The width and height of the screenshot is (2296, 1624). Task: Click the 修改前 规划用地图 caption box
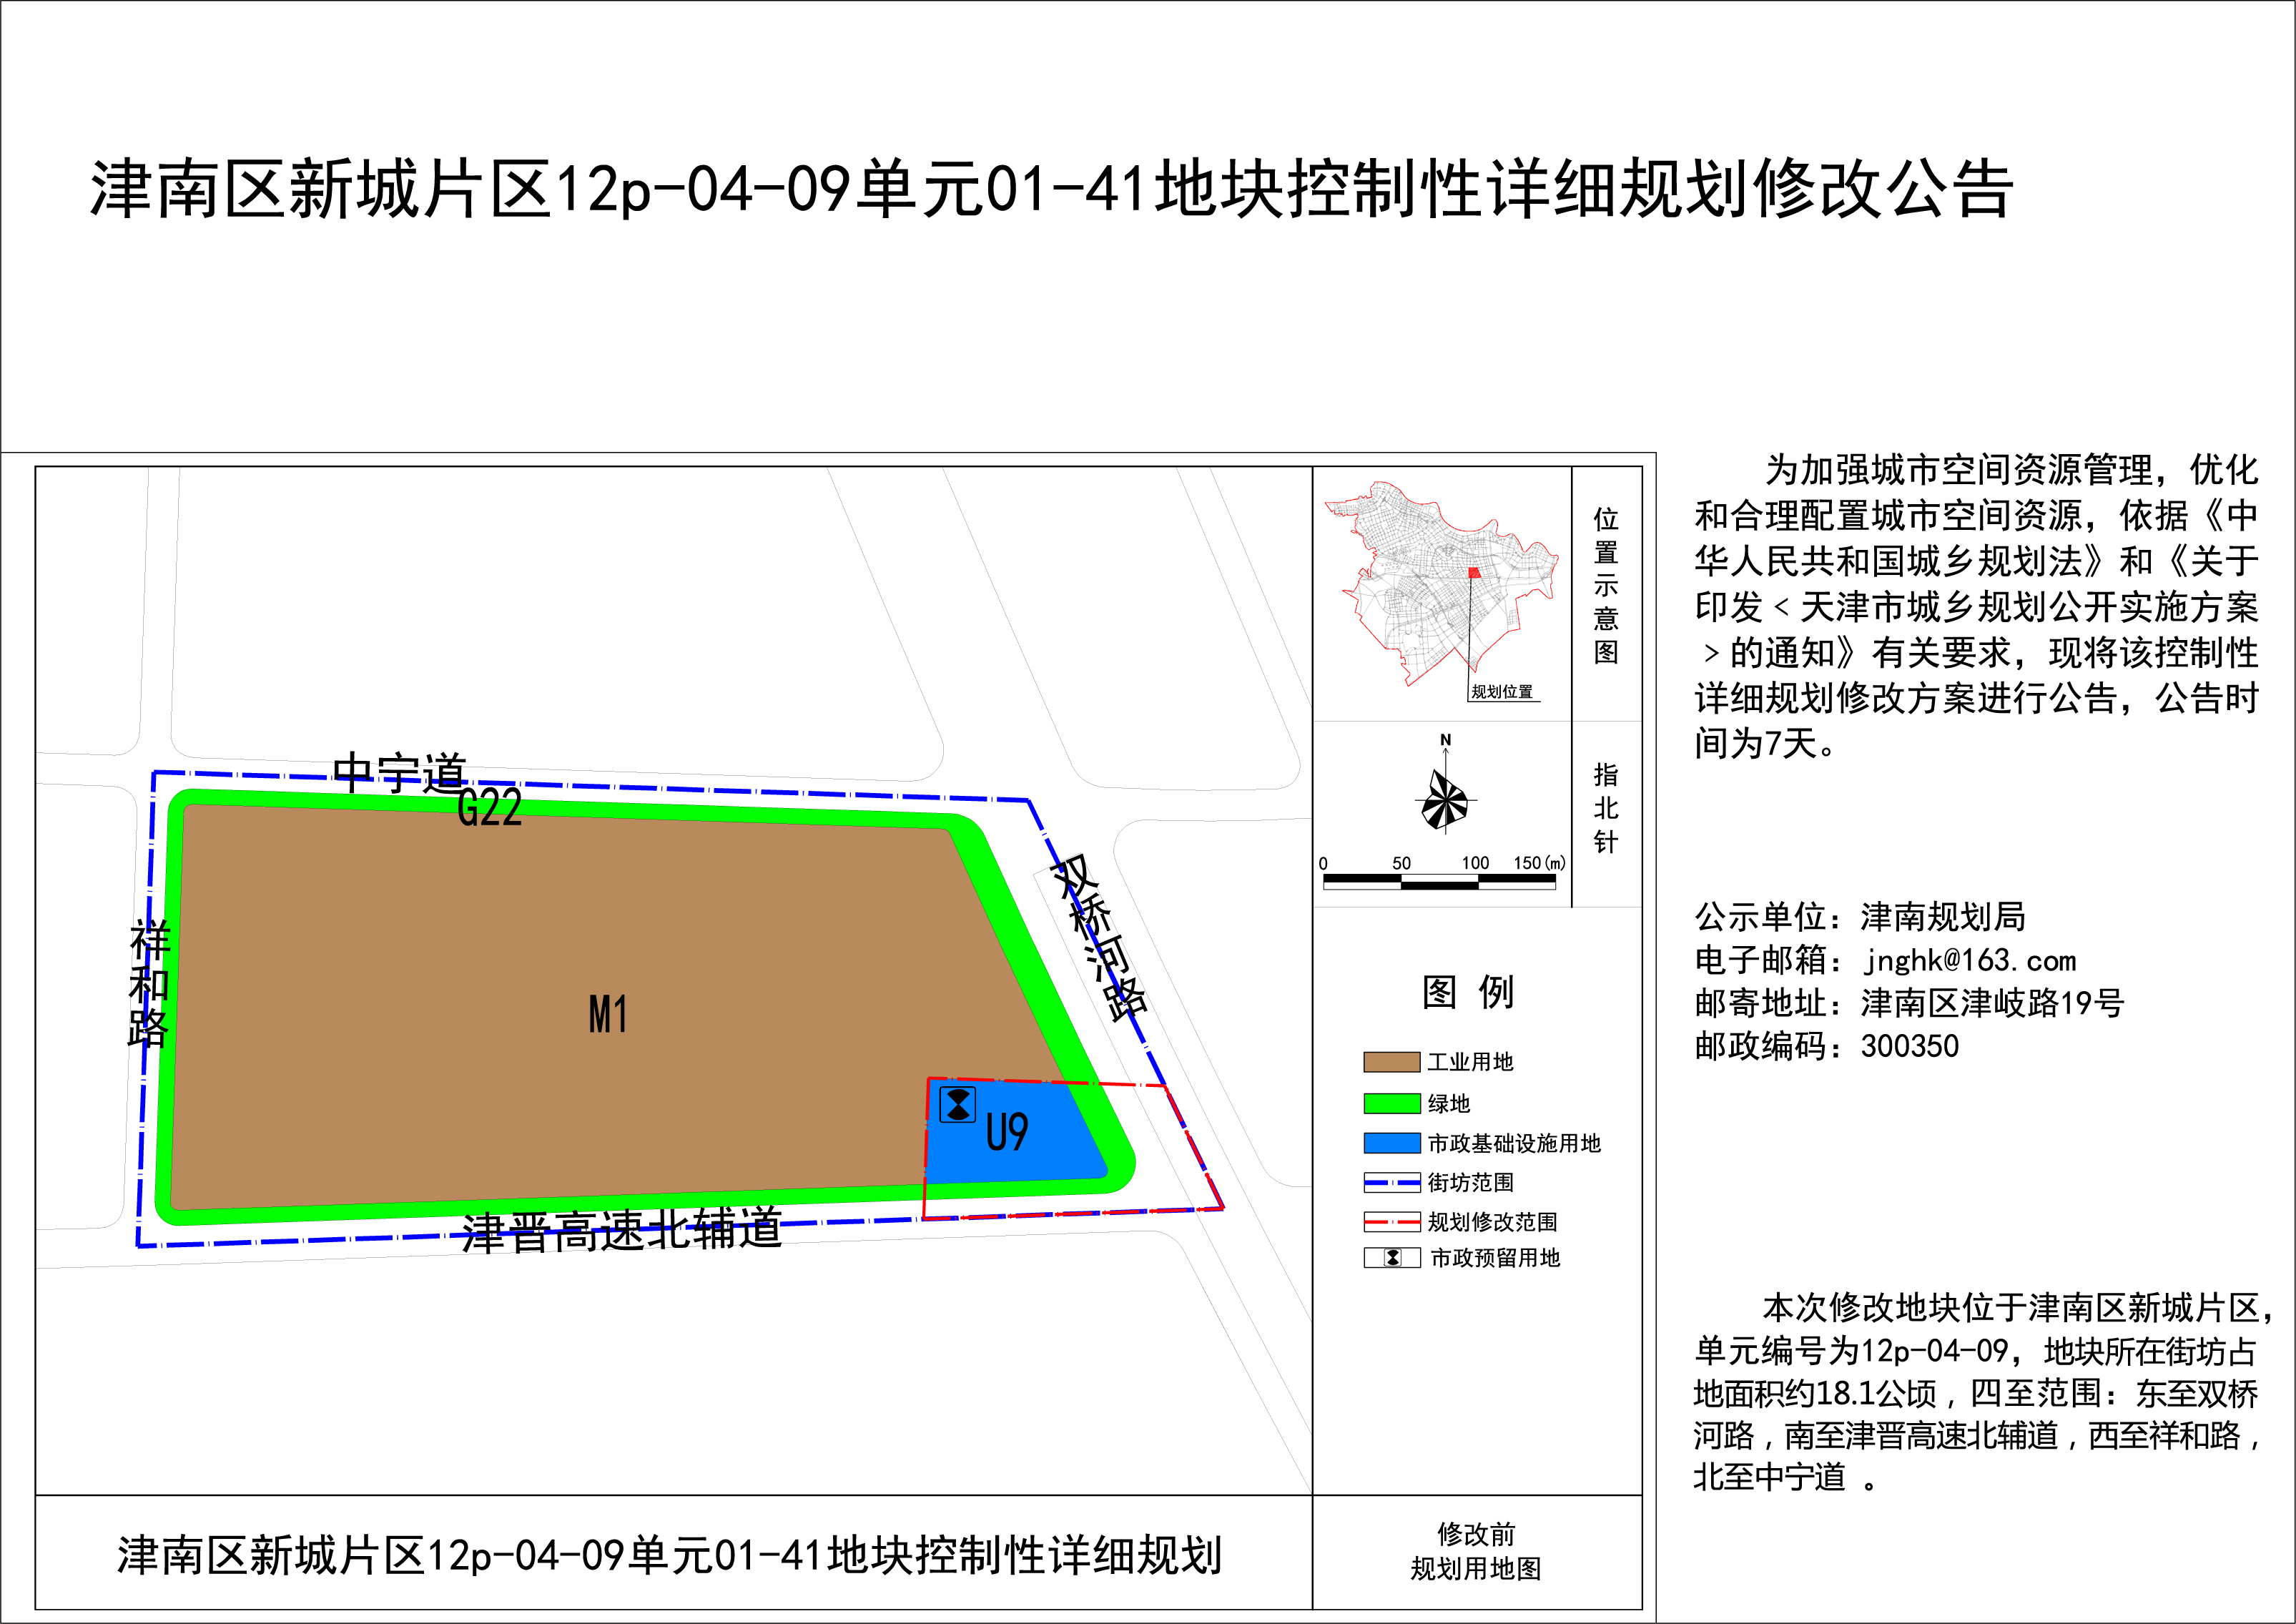point(1476,1551)
